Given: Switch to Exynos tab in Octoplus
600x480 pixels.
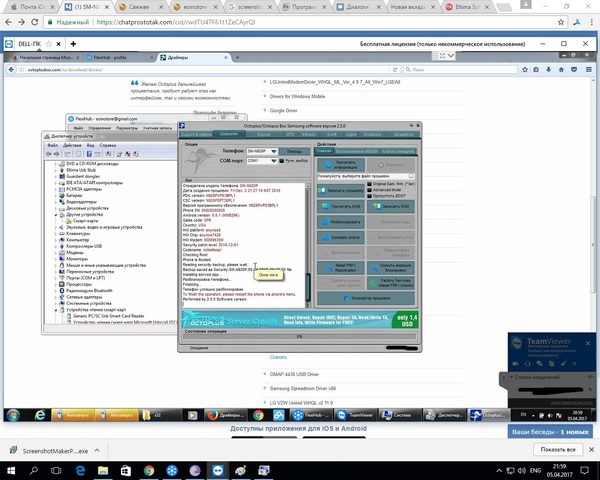Looking at the screenshot, I should pos(264,134).
